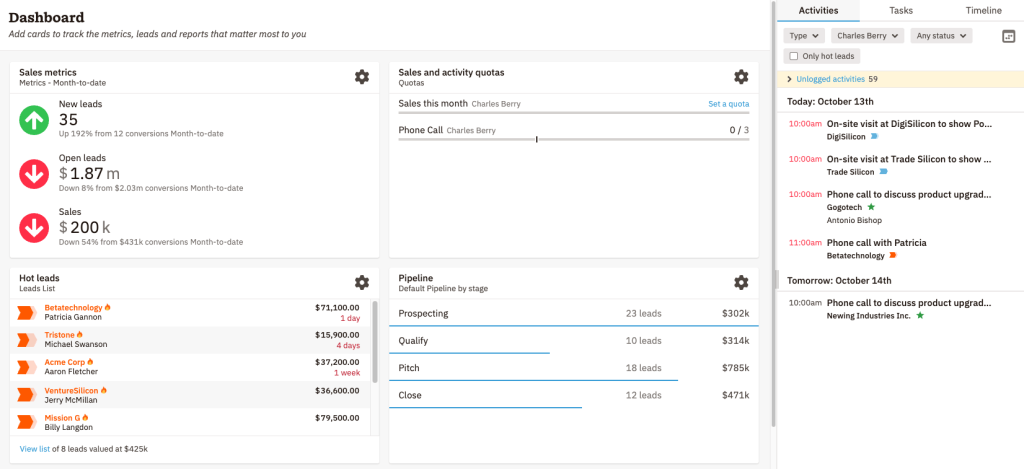Click the orange stage arrow icon for Betatechnology
The image size is (1024, 469).
pos(27,312)
